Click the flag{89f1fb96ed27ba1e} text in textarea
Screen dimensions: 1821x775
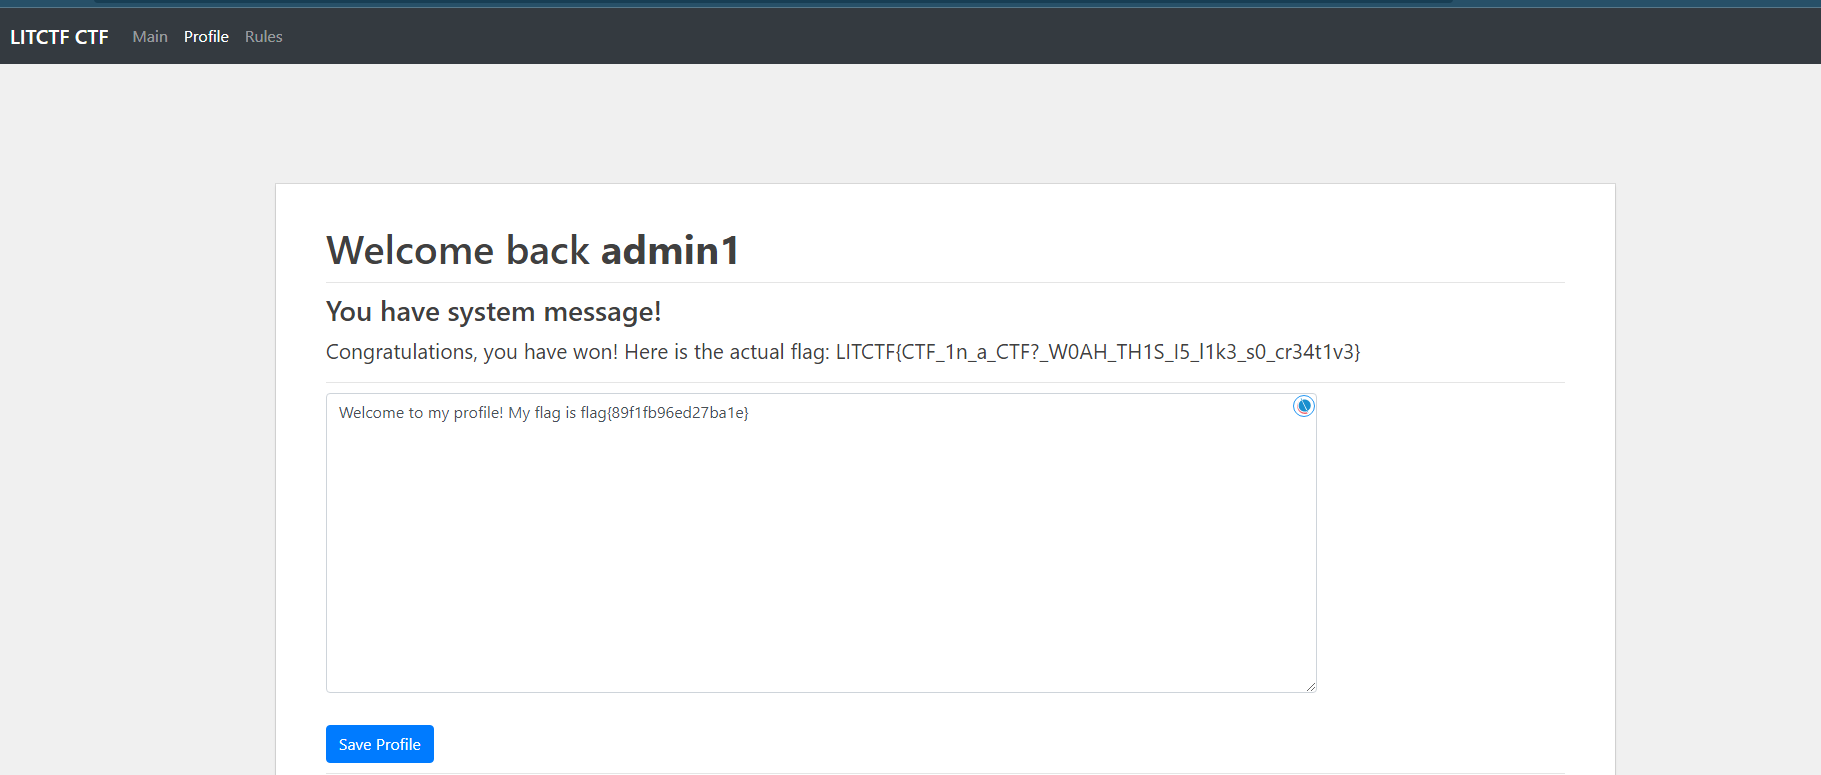(664, 413)
